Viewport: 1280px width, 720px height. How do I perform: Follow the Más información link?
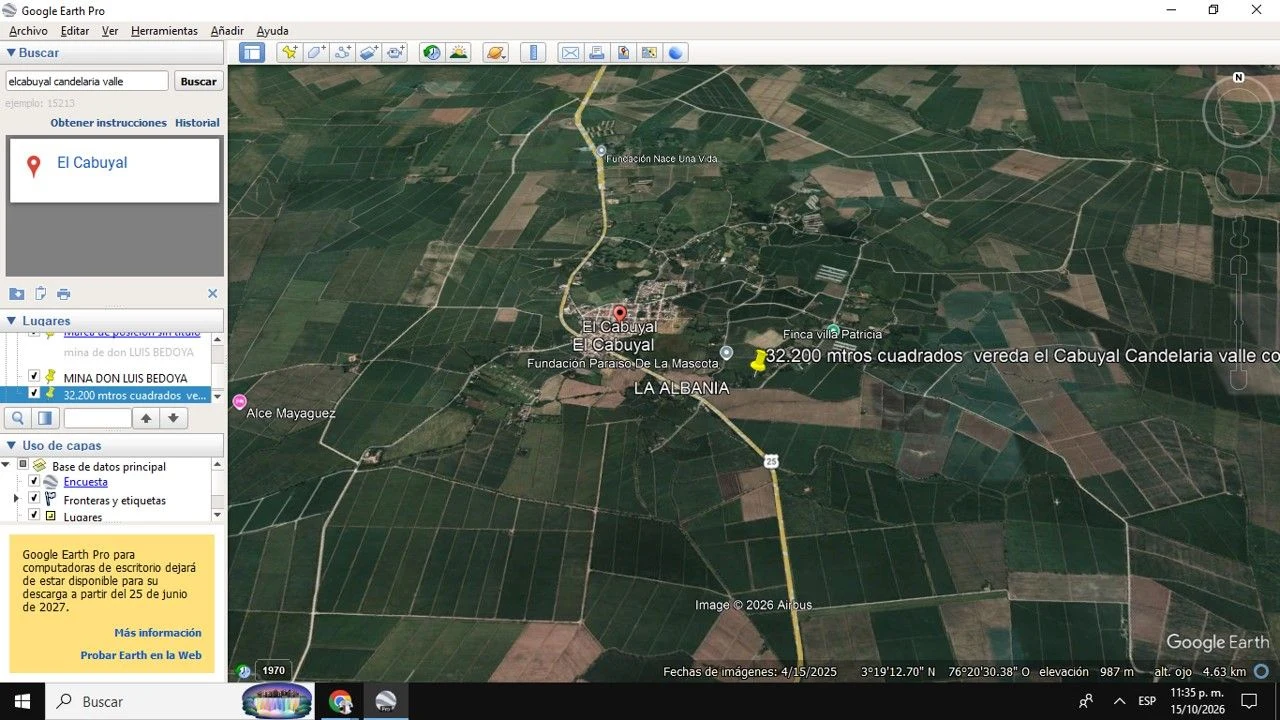pyautogui.click(x=158, y=633)
